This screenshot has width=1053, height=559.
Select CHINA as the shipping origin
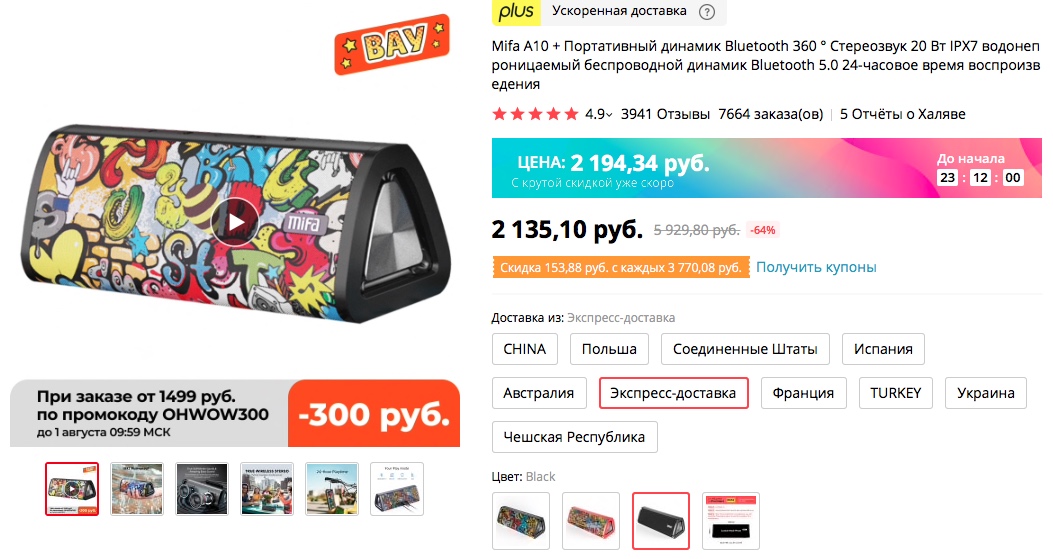[x=524, y=349]
